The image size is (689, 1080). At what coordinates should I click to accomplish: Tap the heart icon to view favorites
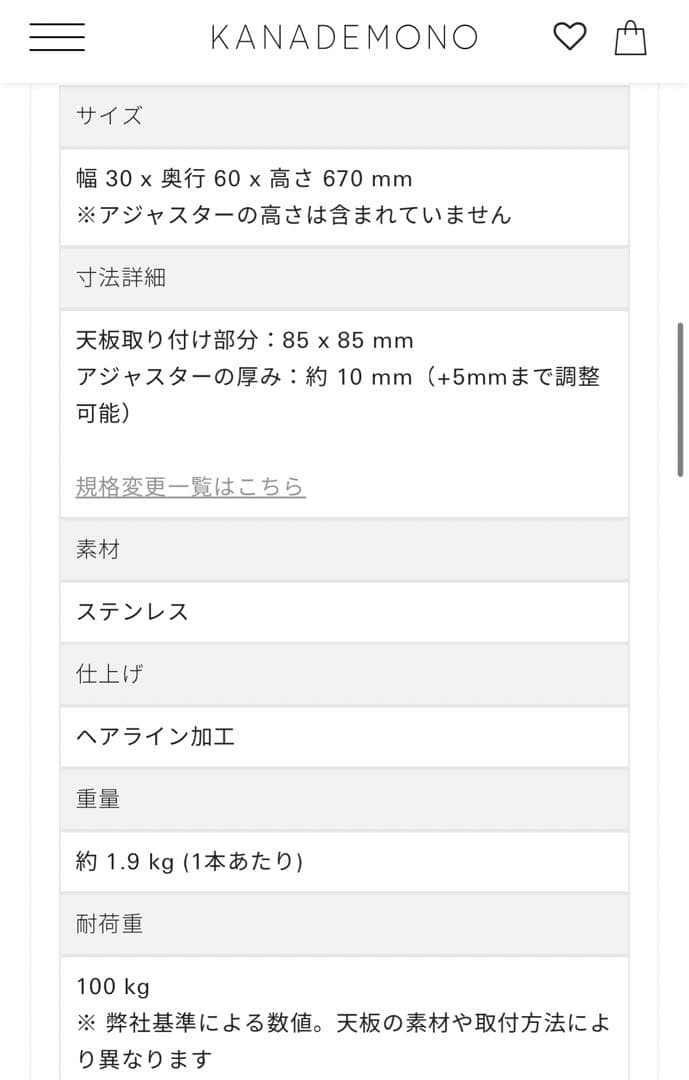point(570,37)
